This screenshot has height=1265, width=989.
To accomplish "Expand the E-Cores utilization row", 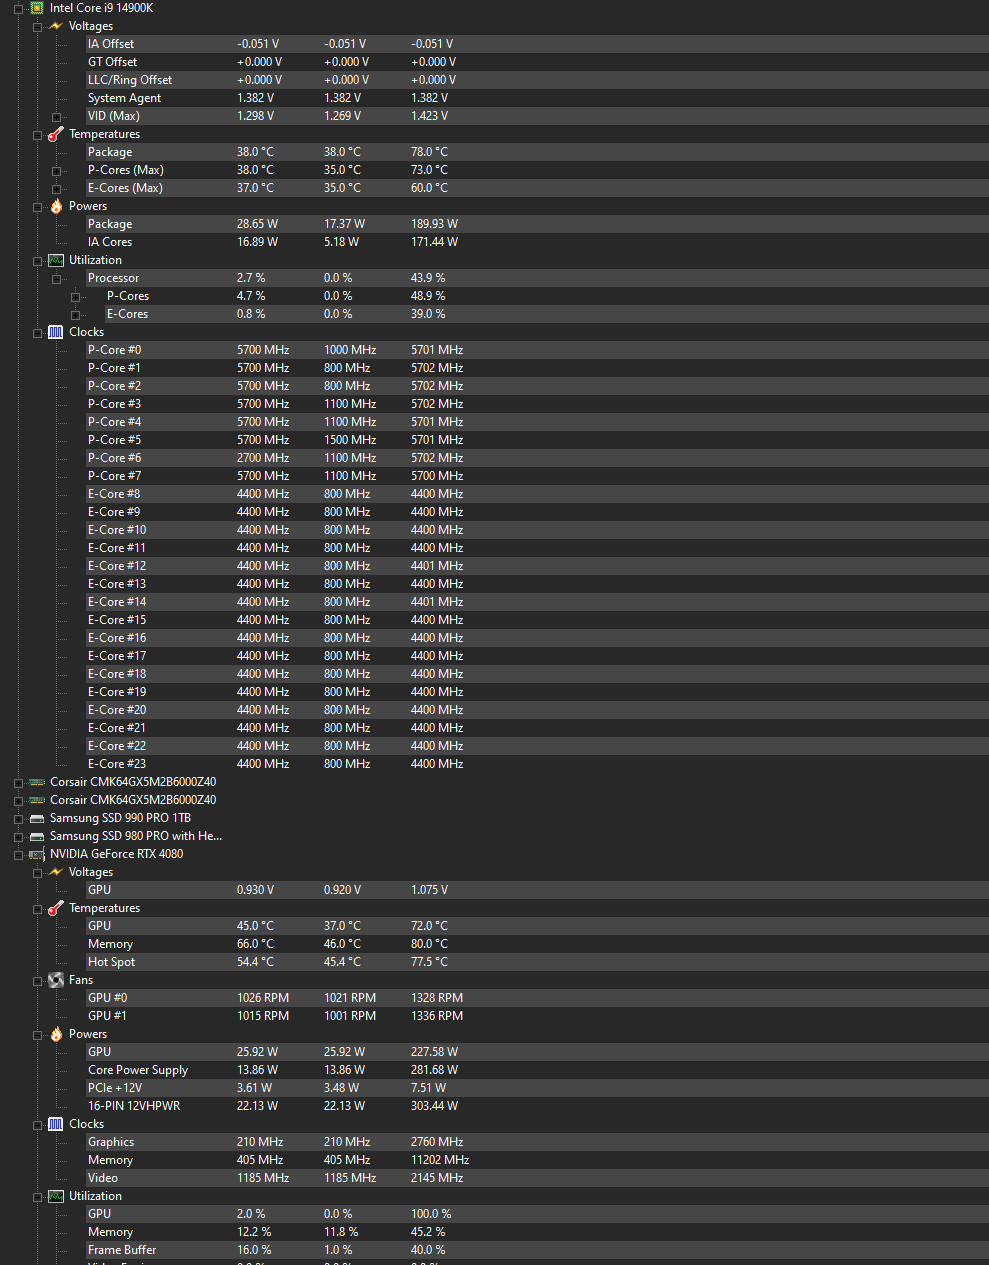I will tap(75, 315).
